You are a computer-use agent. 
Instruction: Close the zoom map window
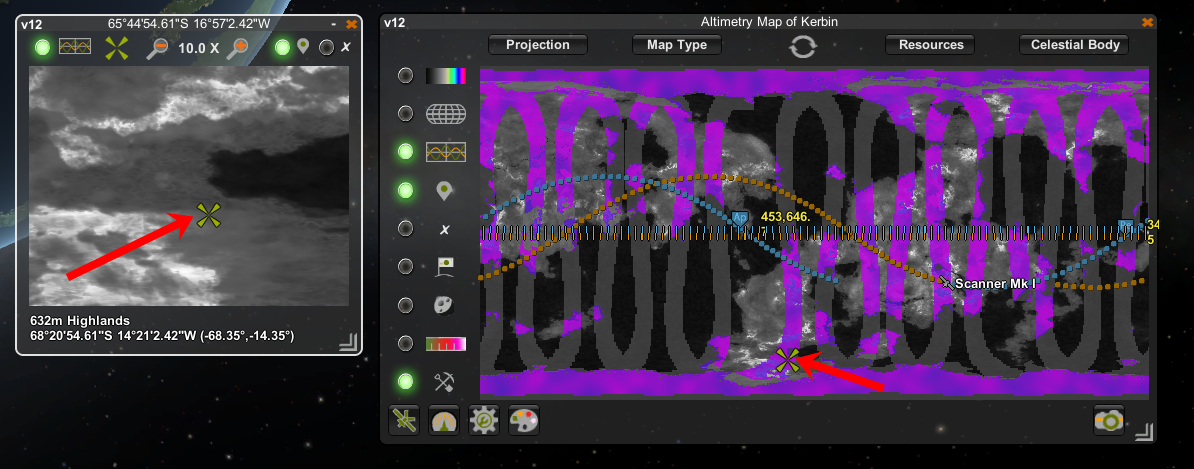coord(351,24)
